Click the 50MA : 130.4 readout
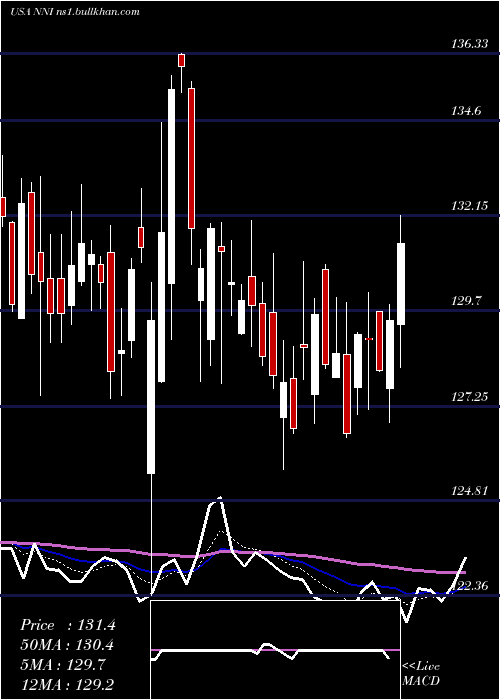 (67, 645)
